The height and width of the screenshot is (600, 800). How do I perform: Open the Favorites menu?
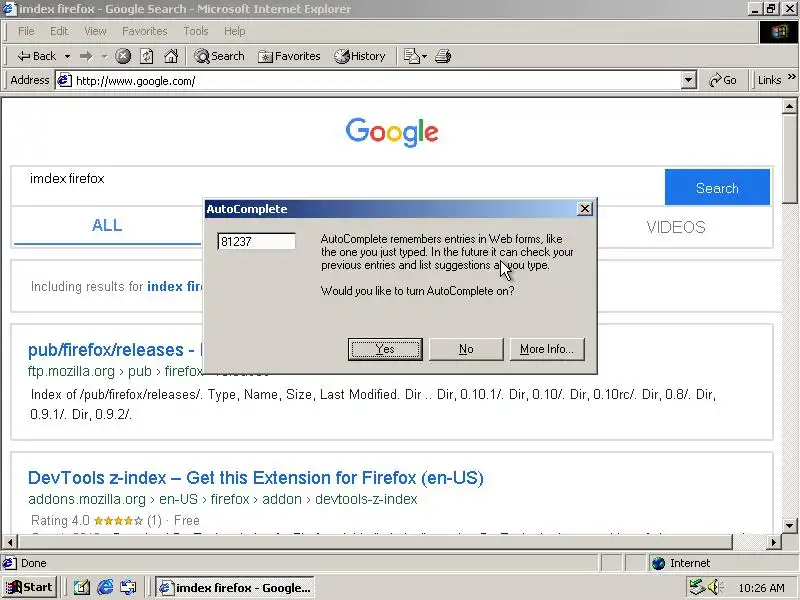click(x=144, y=31)
